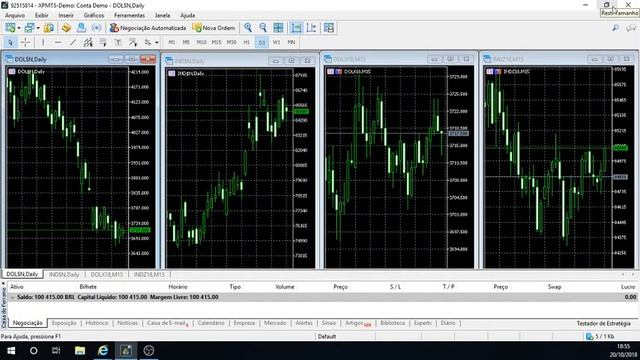Viewport: 640px width, 360px height.
Task: Open the chat bubbles icon
Action: click(x=631, y=28)
